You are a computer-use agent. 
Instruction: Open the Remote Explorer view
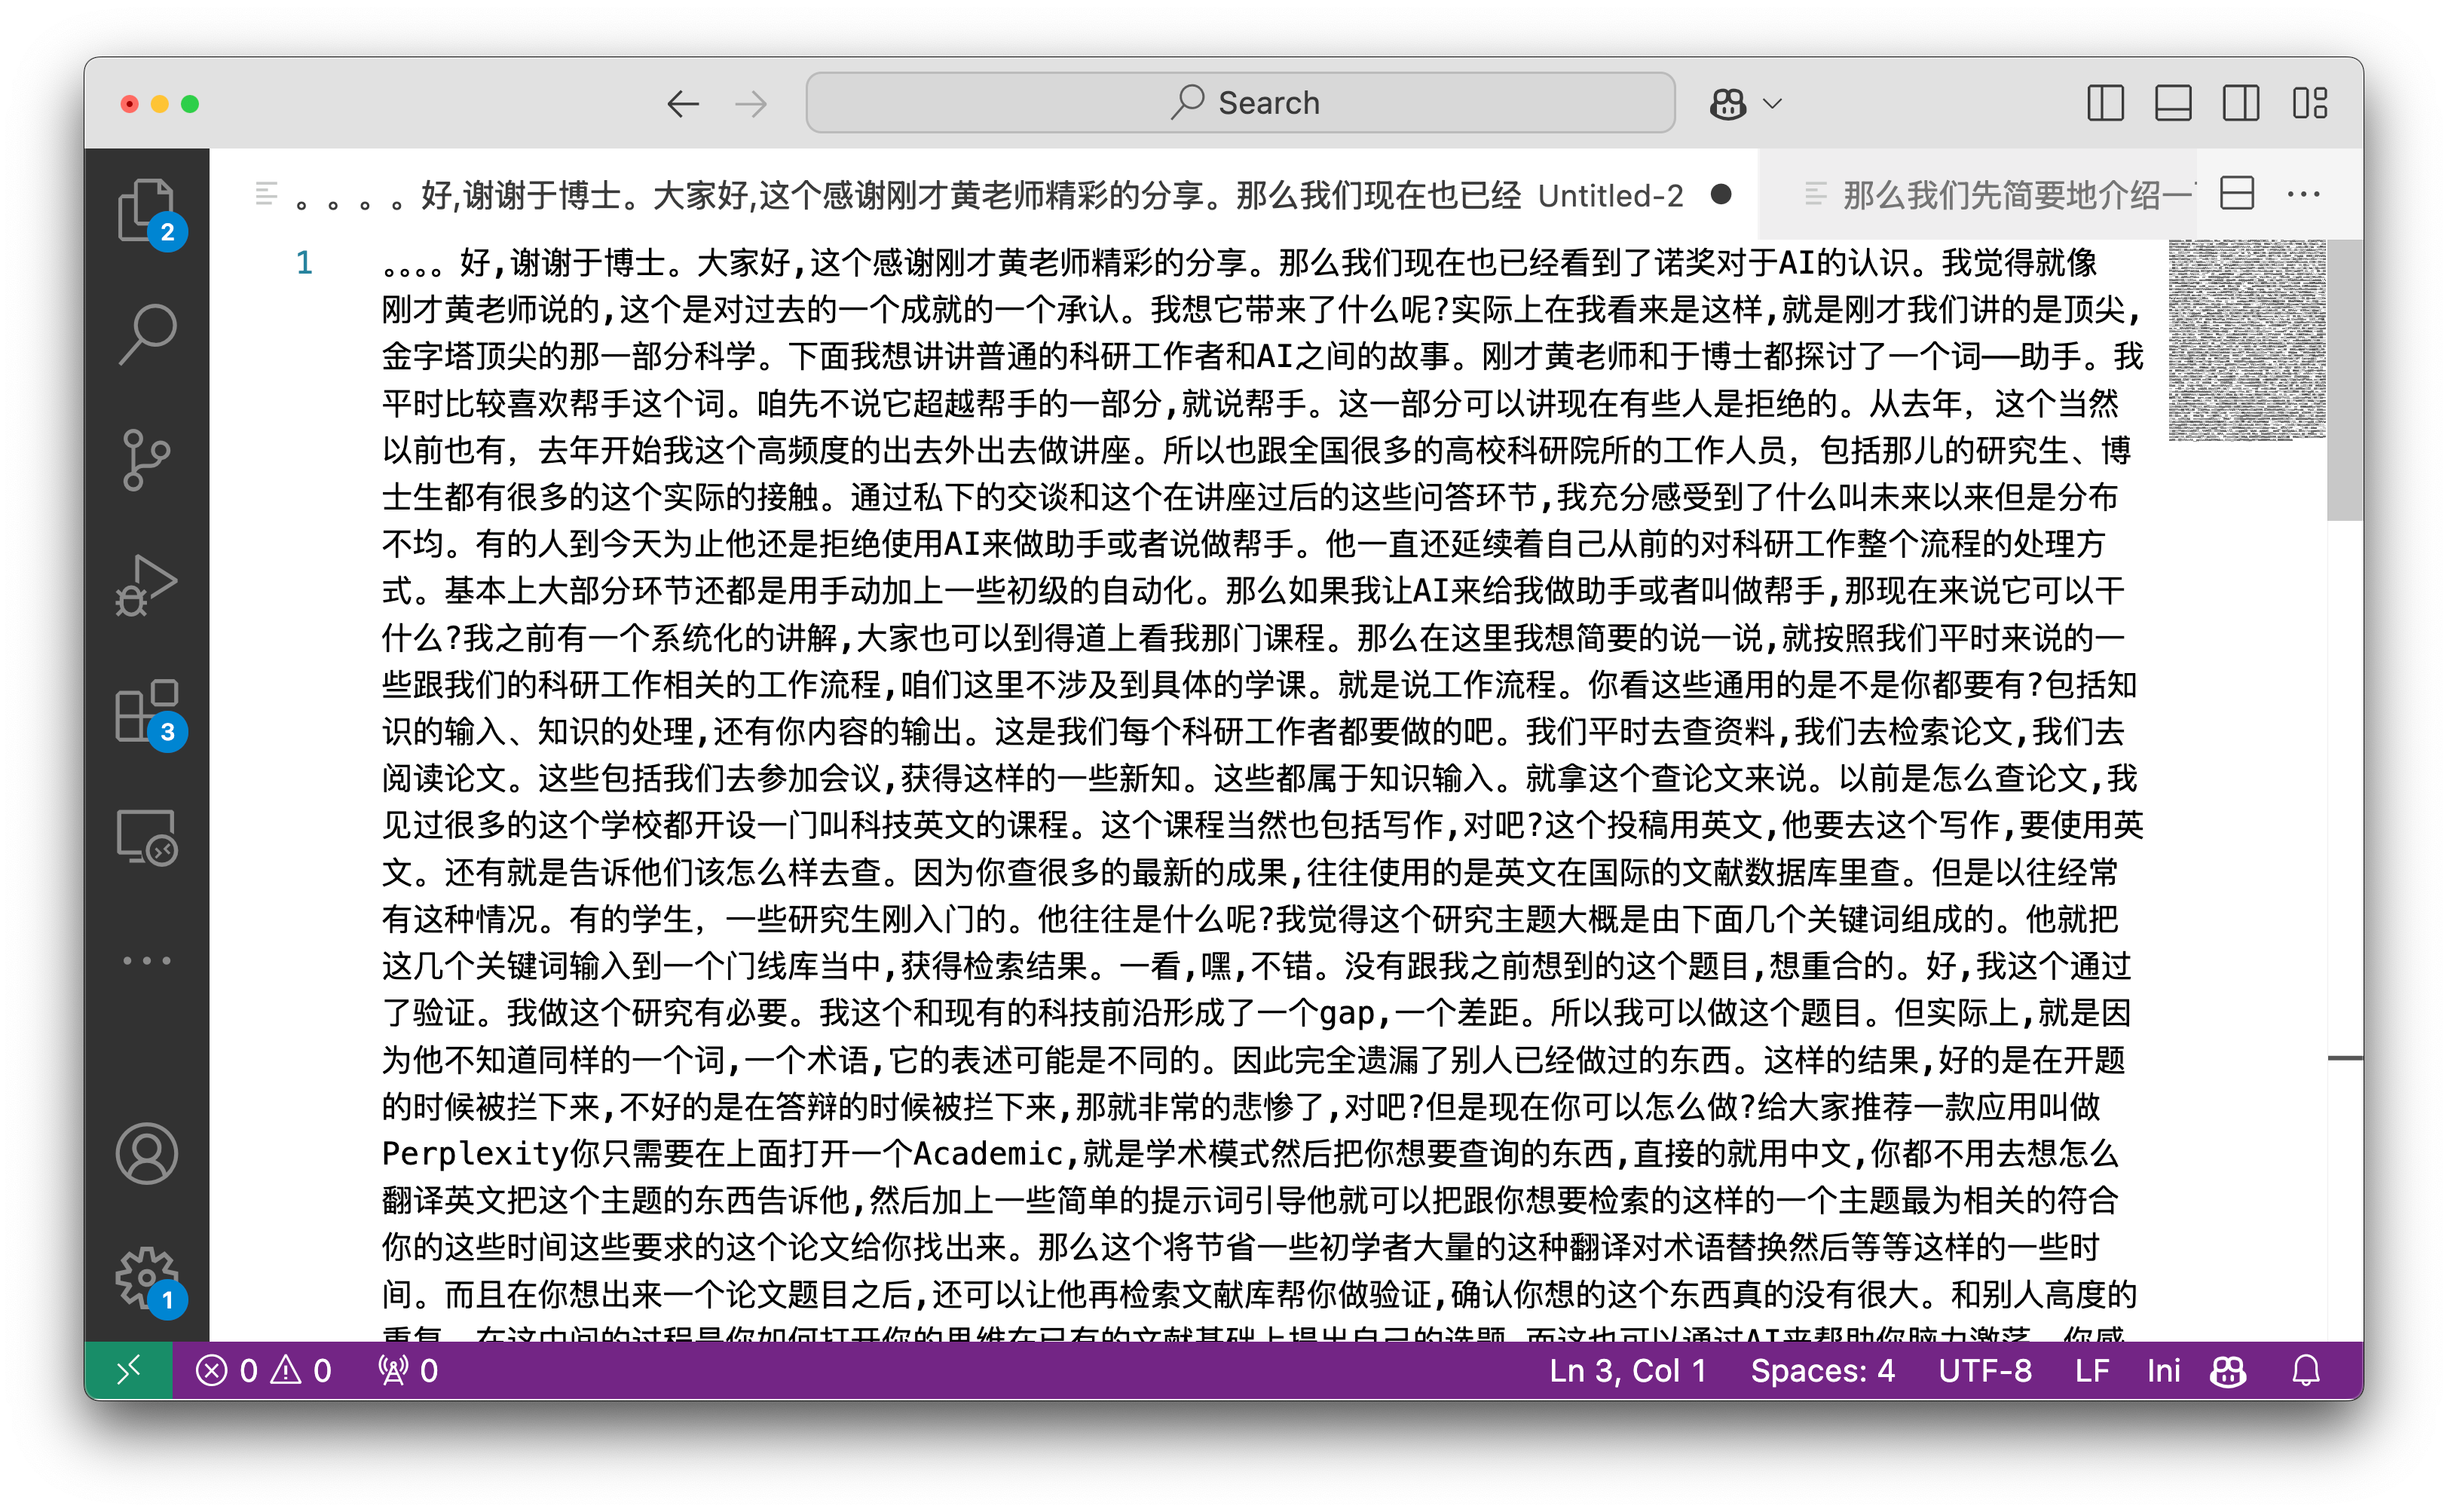point(147,836)
